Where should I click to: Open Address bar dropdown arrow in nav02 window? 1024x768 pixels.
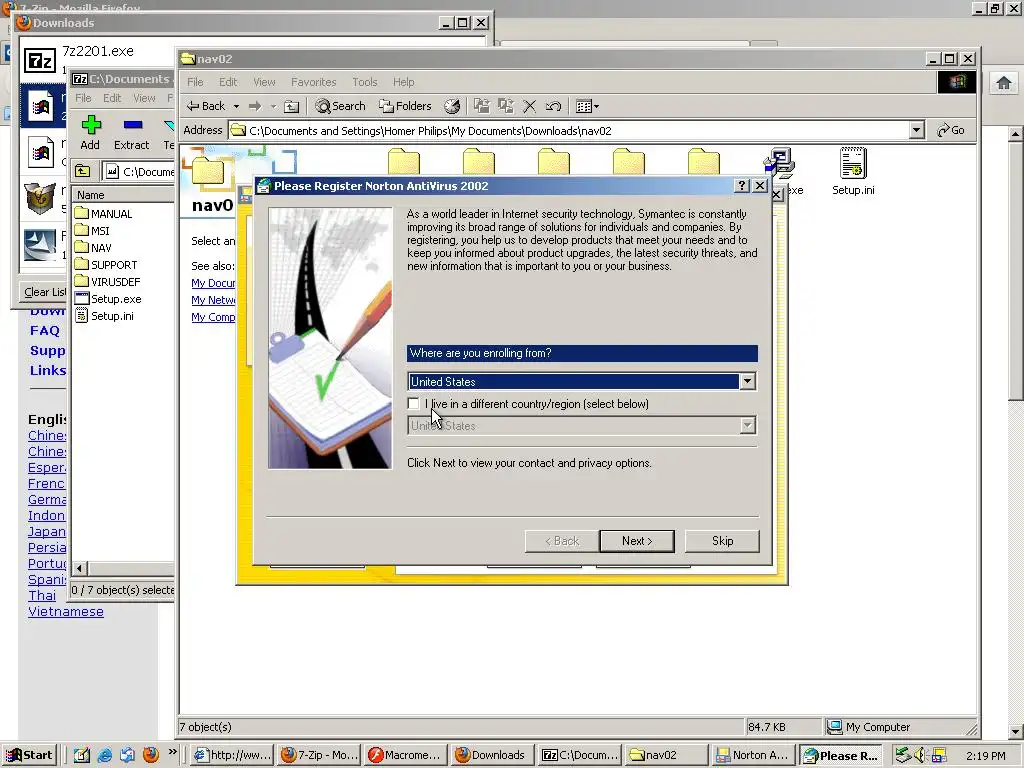917,130
